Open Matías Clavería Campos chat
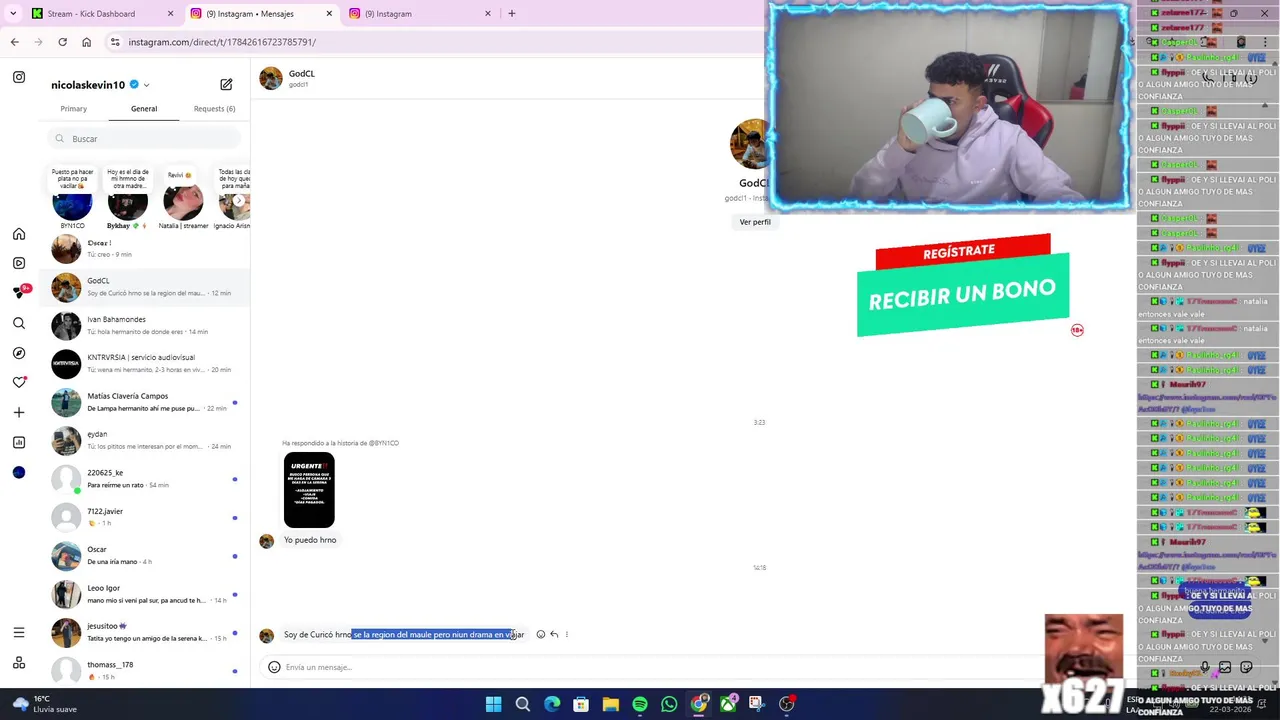The height and width of the screenshot is (720, 1280). click(144, 402)
